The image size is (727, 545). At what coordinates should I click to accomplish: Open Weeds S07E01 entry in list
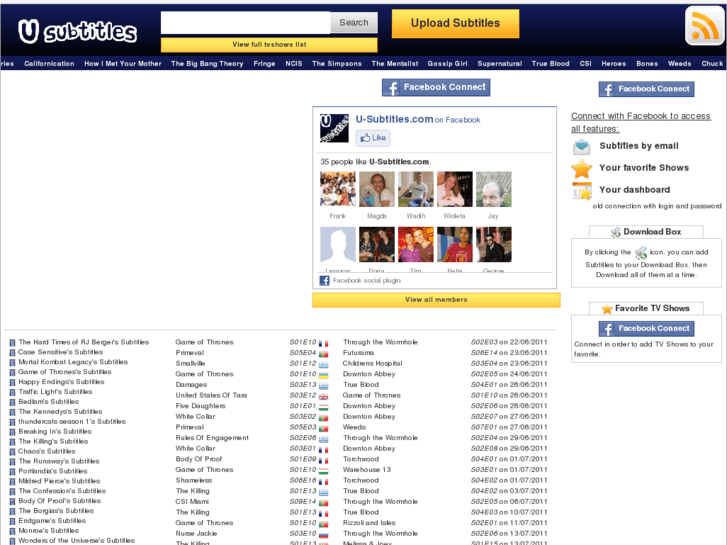point(354,427)
